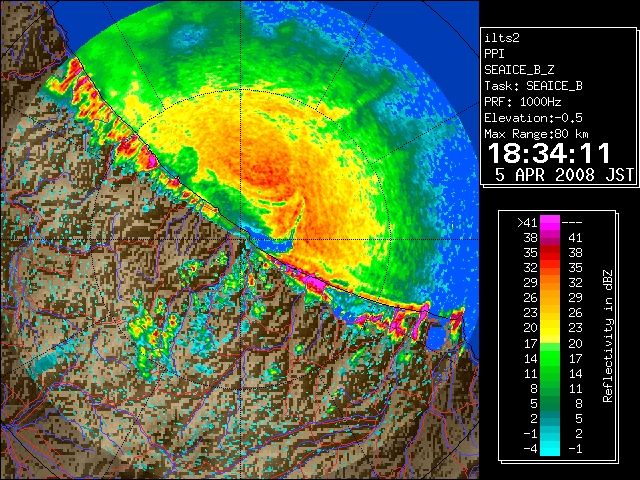Click the Max Range:80 km line

click(536, 134)
